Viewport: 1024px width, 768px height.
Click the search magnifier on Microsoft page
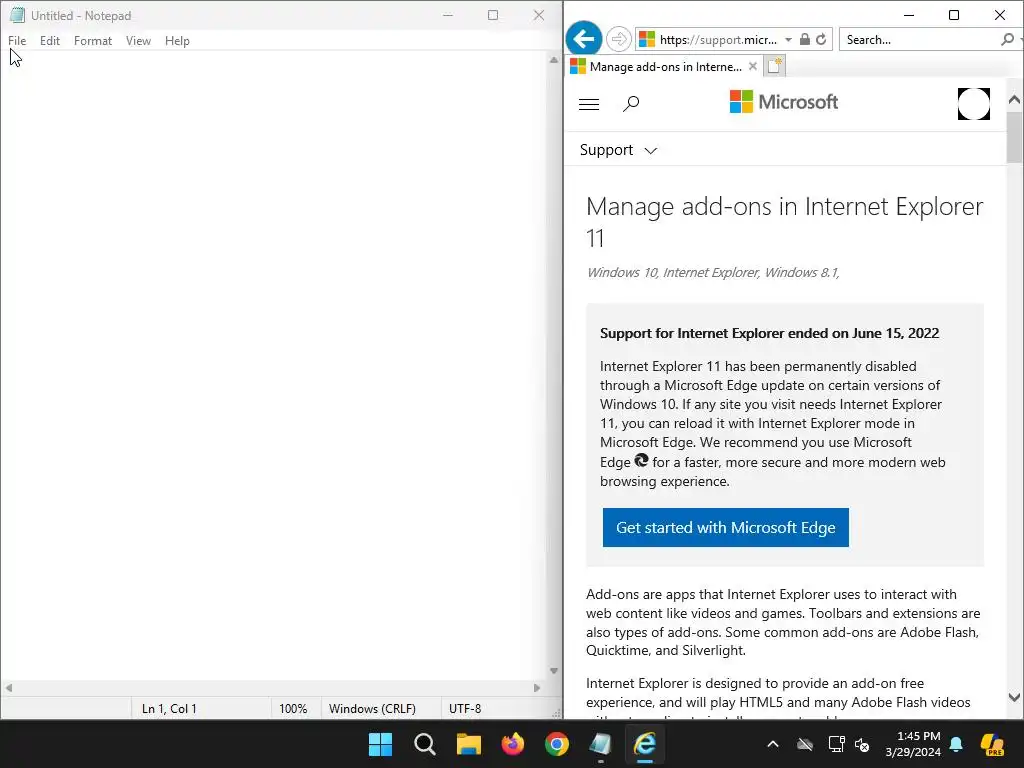pyautogui.click(x=631, y=104)
